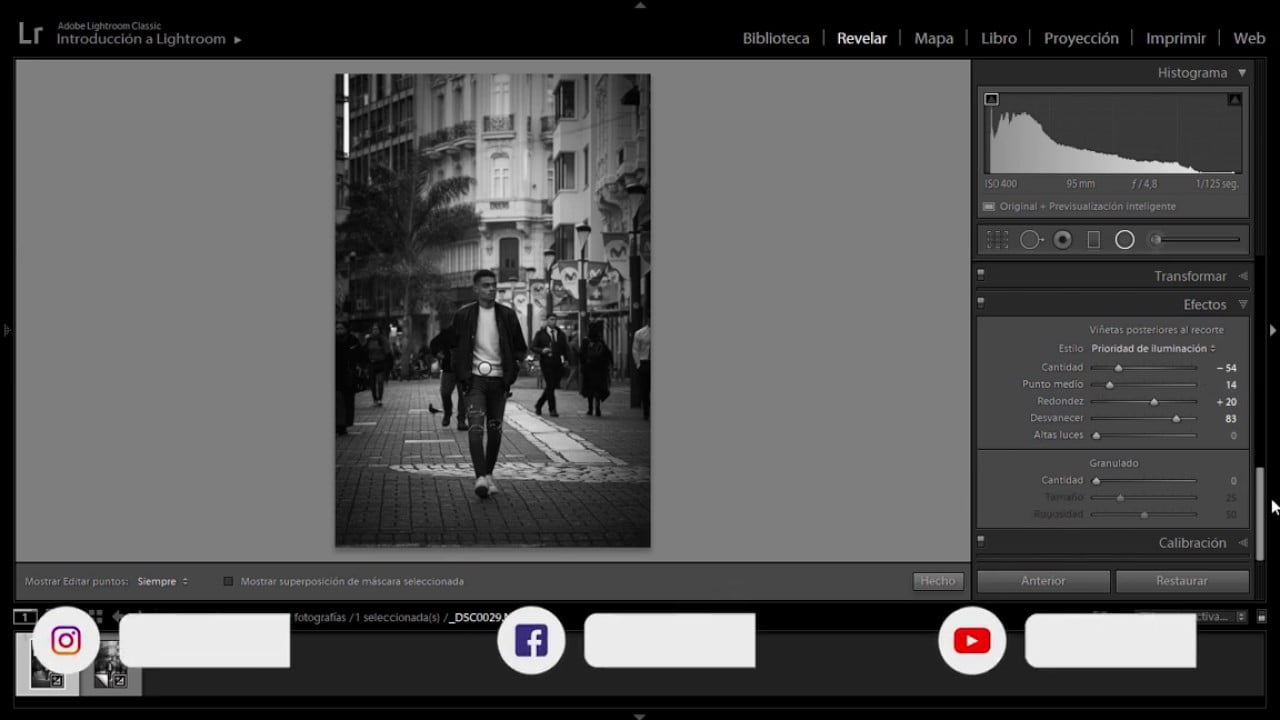Select the Red eye correction tool
Screen dimensions: 1280x720
click(x=1063, y=240)
